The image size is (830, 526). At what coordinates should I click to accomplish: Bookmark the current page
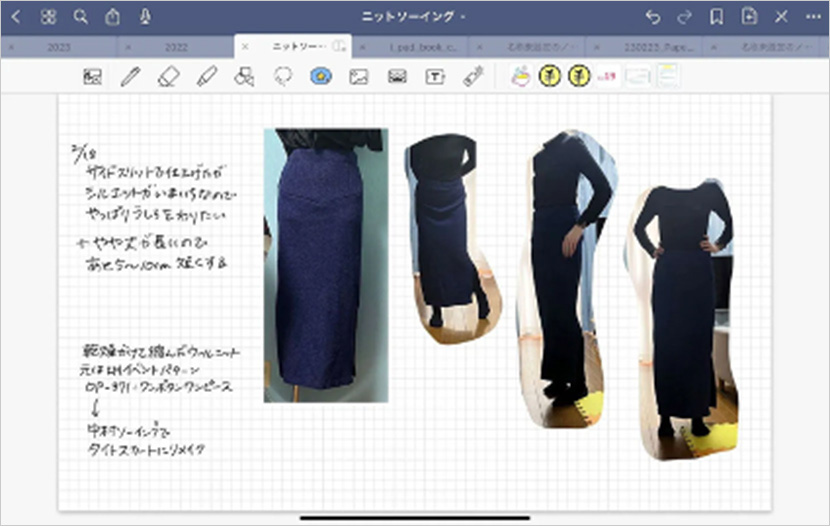click(x=717, y=17)
